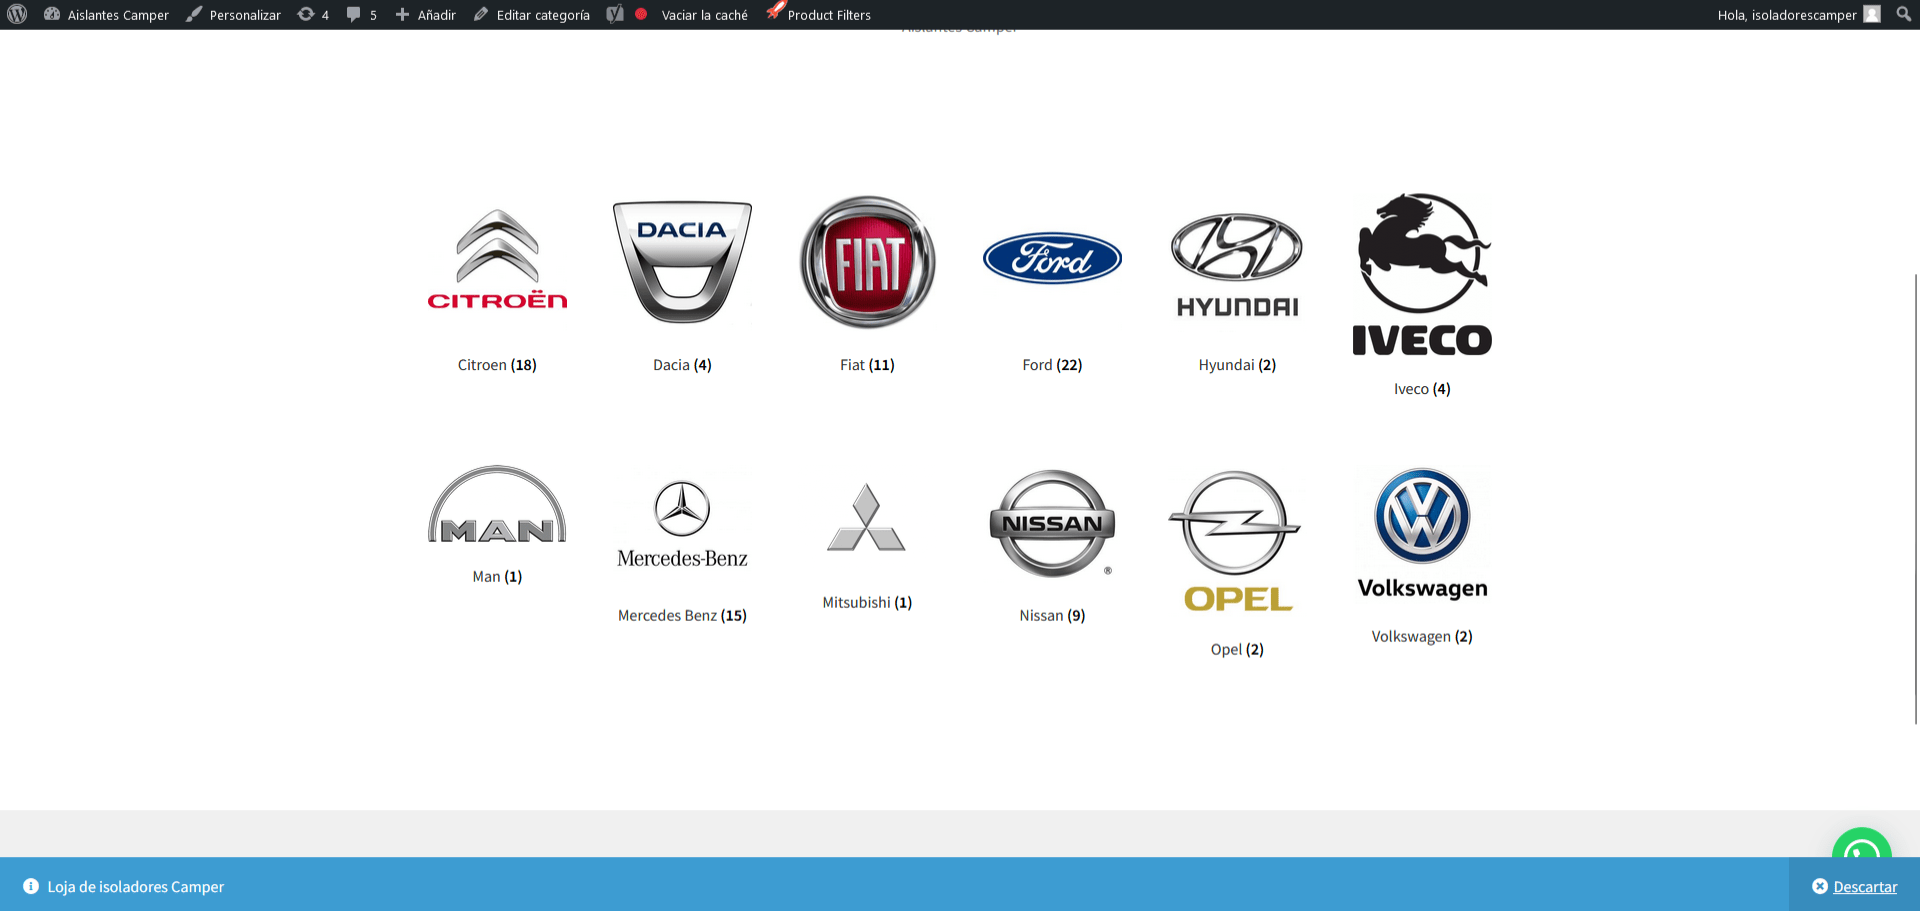Viewport: 1920px width, 911px height.
Task: Click the user avatar in admin bar
Action: [1872, 14]
